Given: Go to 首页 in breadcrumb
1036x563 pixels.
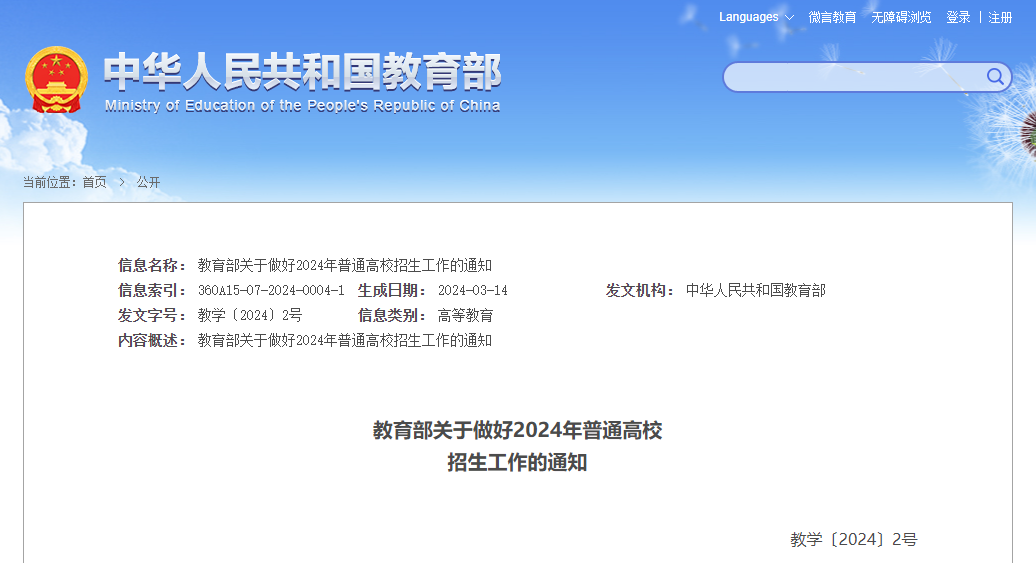Looking at the screenshot, I should tap(94, 182).
